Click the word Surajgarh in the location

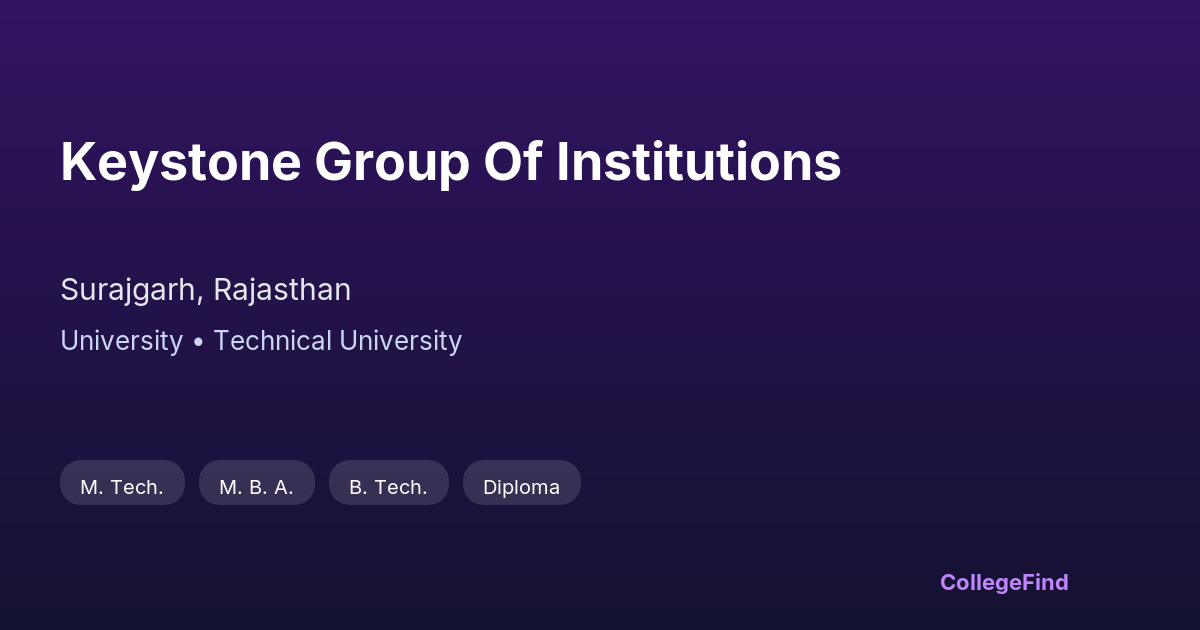pos(132,290)
